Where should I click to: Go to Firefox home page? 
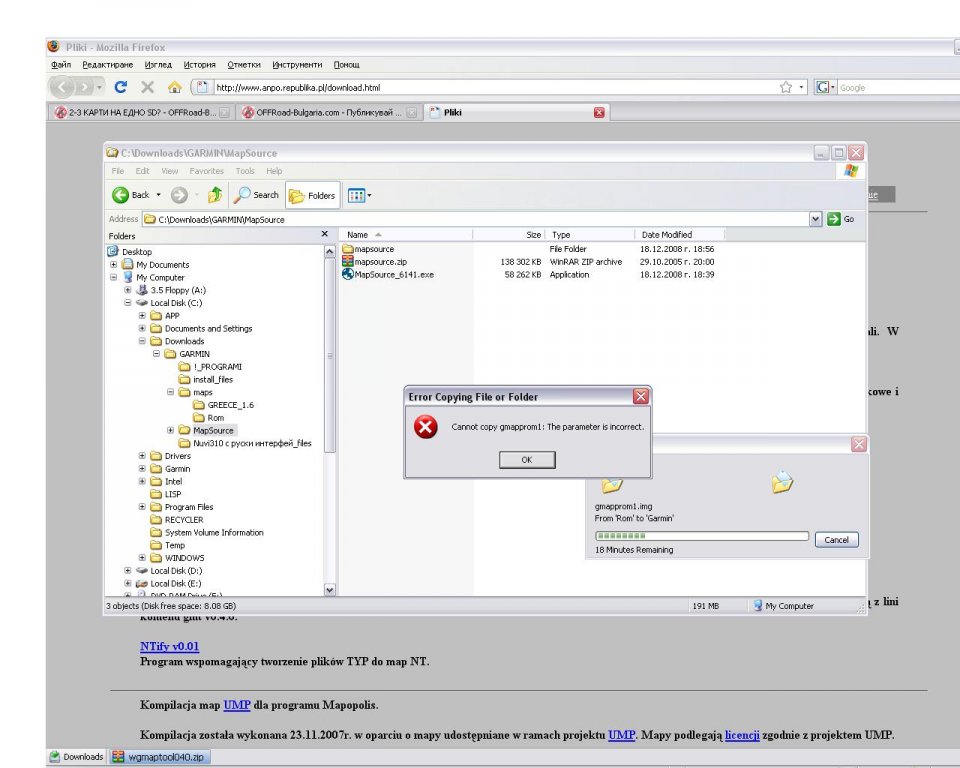click(x=174, y=87)
